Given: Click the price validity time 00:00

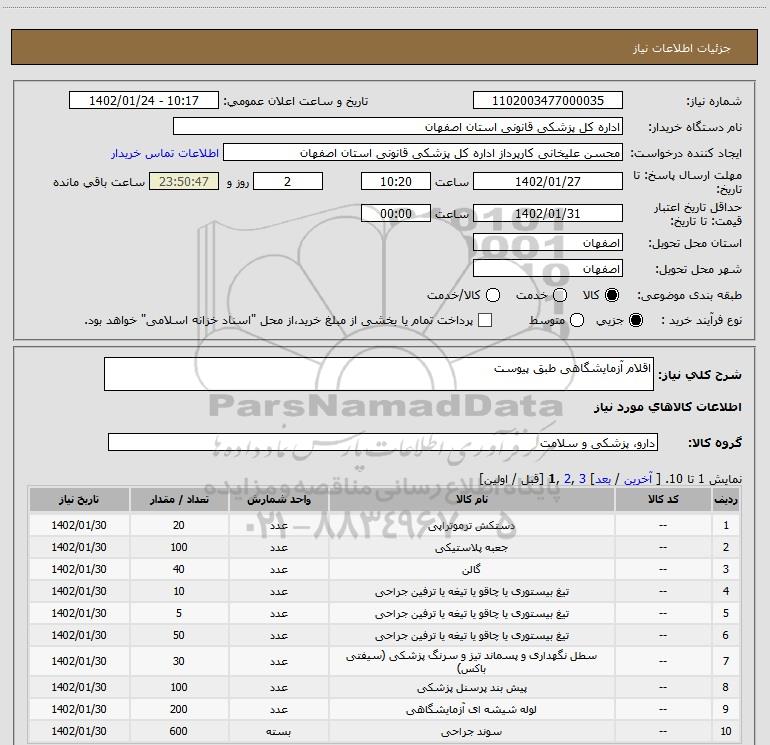Looking at the screenshot, I should [x=396, y=213].
